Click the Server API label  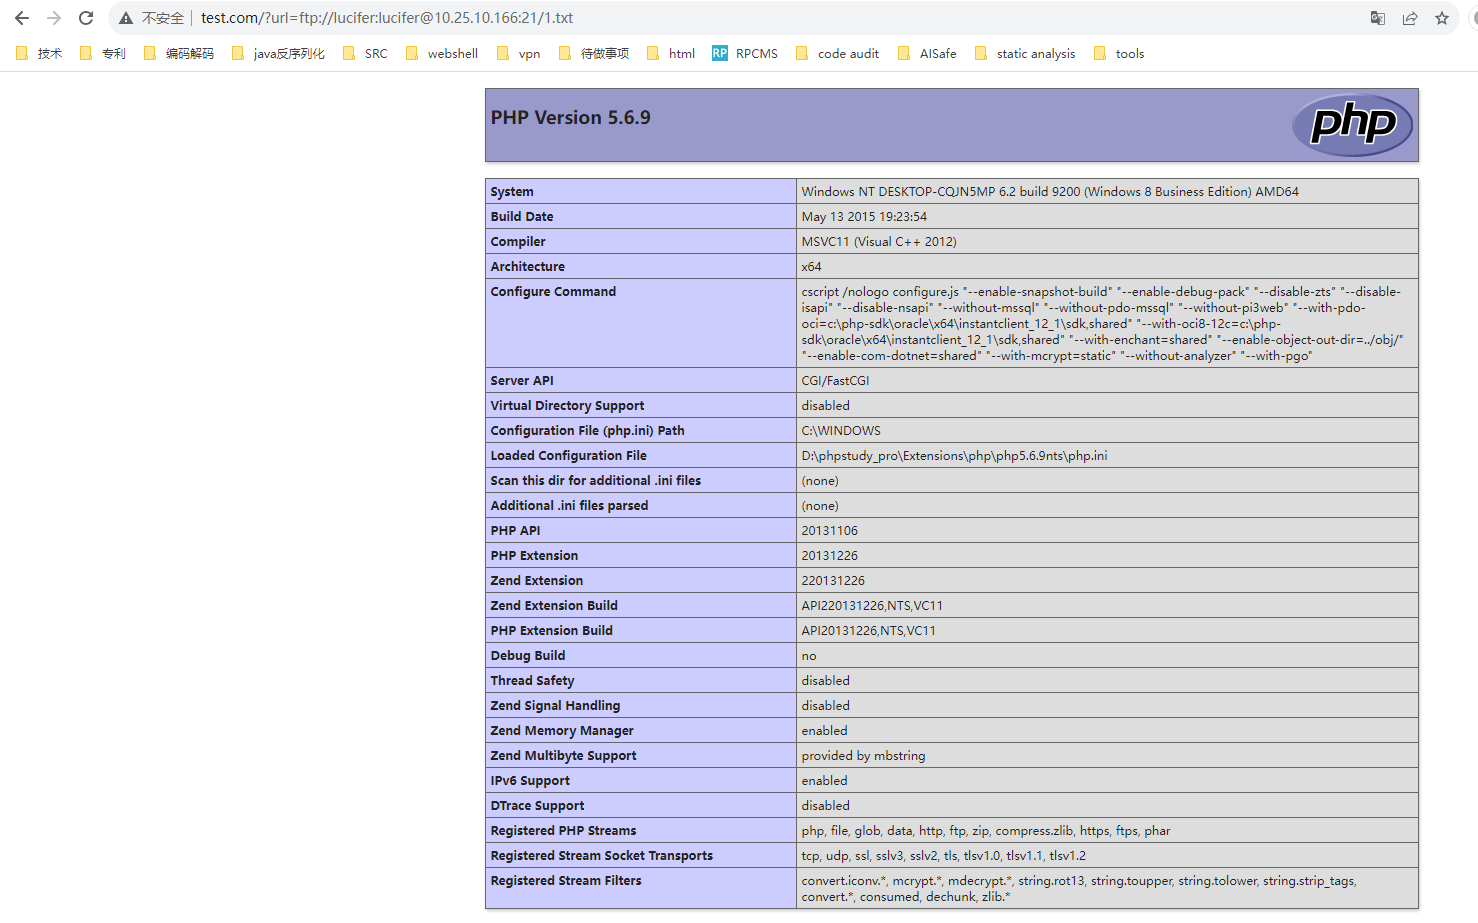[x=522, y=381]
